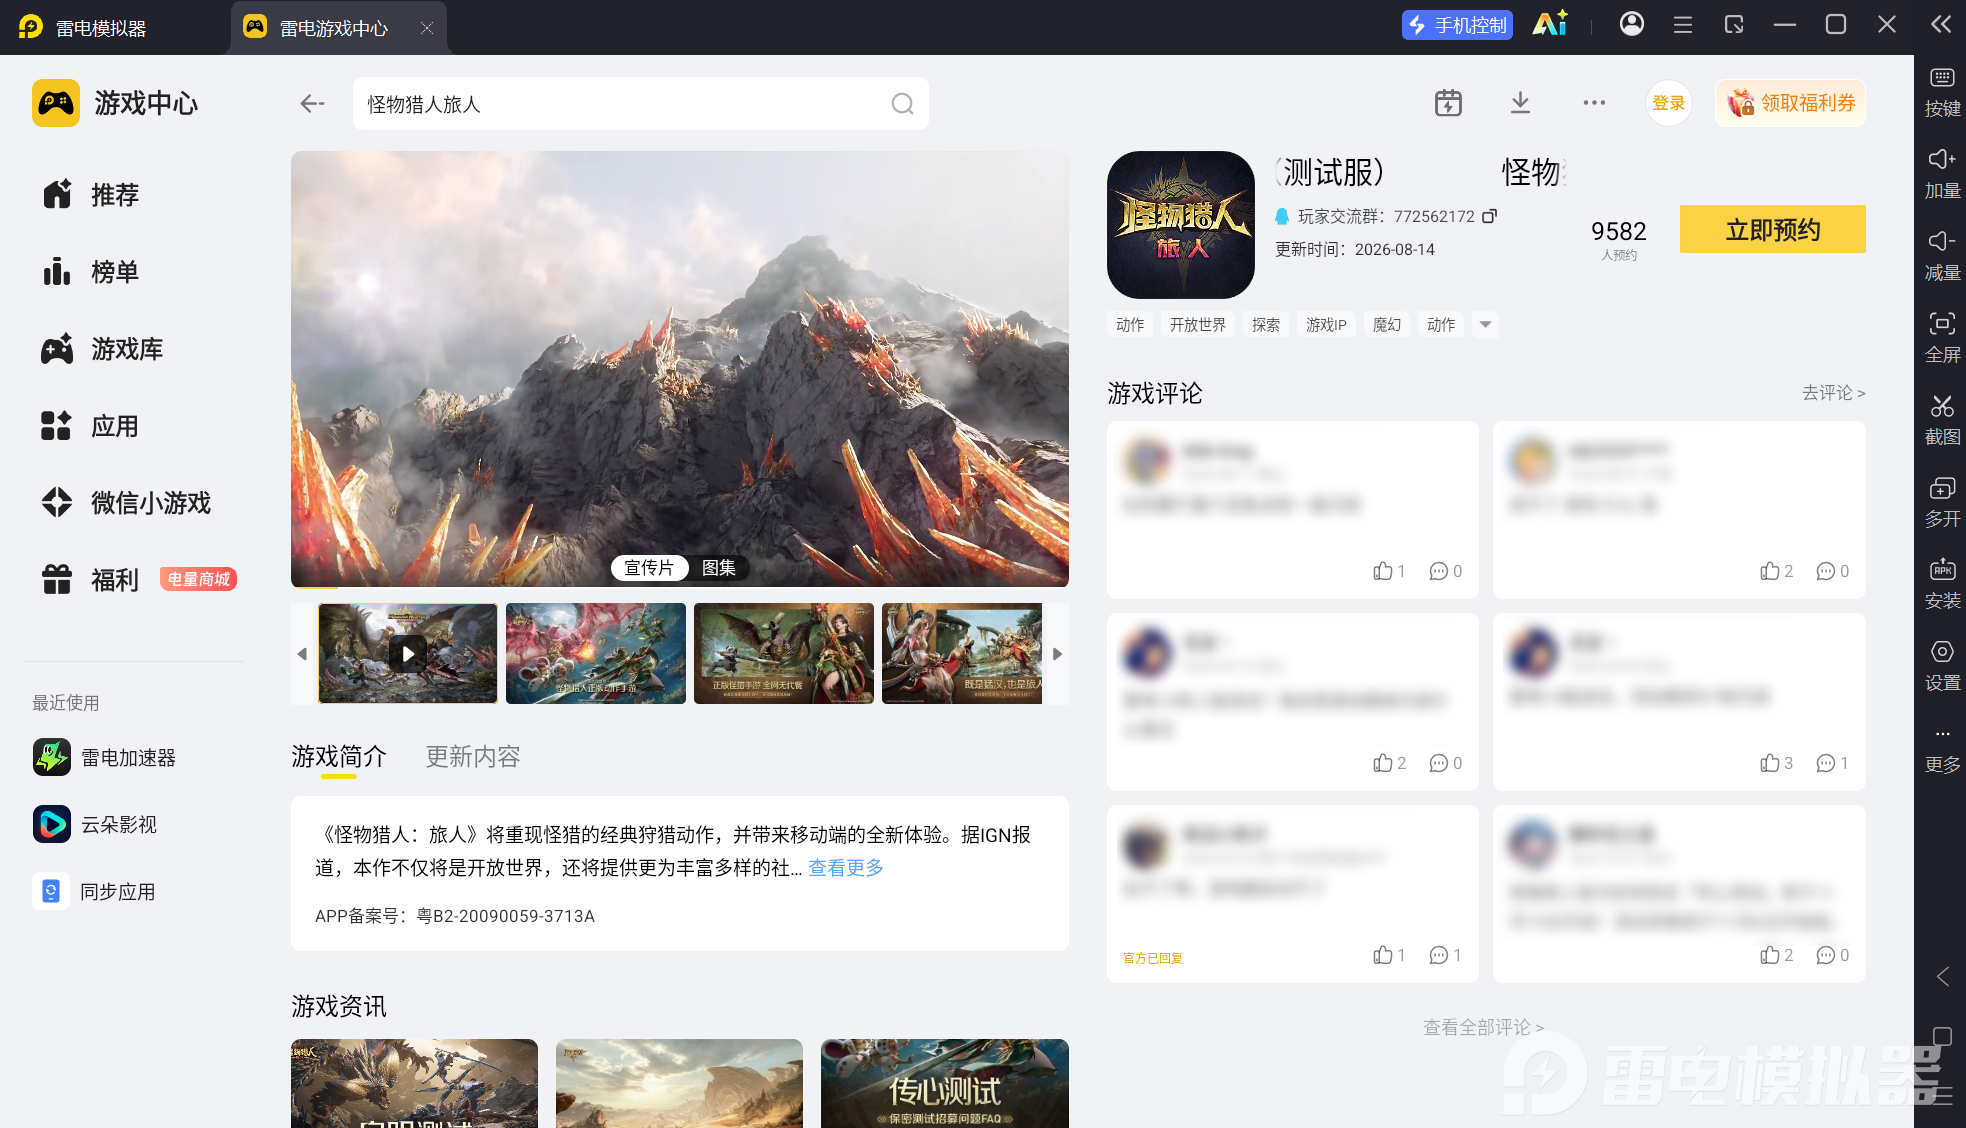Launch 云朵影视 from recent list
1966x1128 pixels.
coord(95,825)
